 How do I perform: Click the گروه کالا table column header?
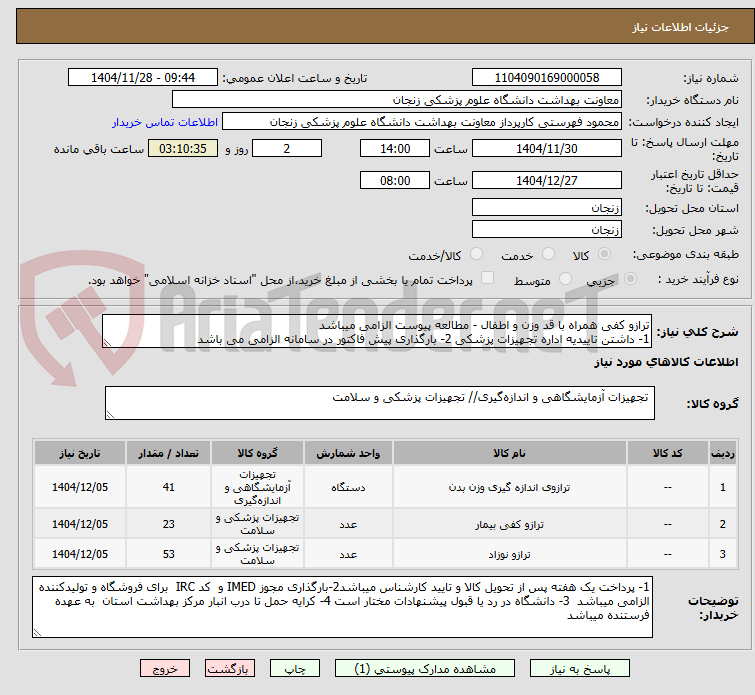(258, 453)
